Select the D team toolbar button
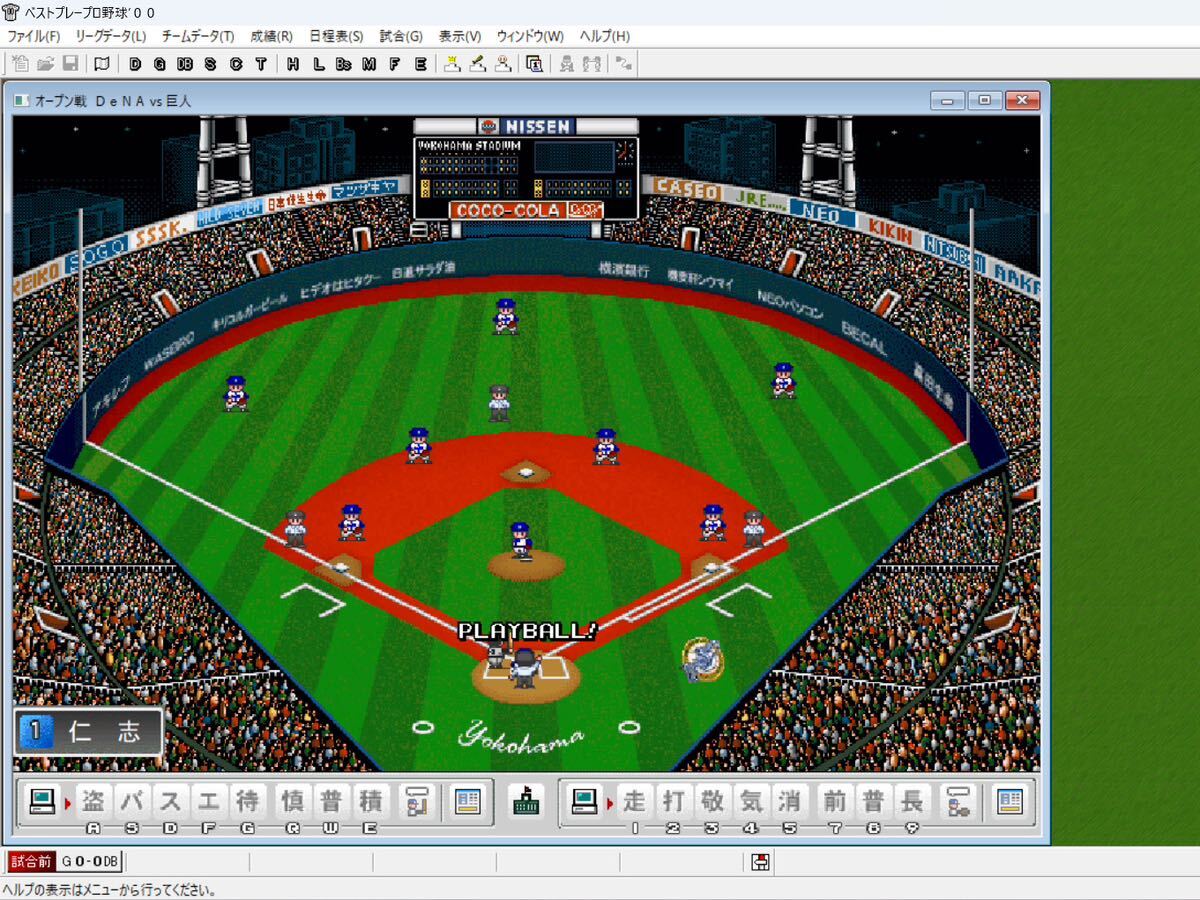 point(134,63)
